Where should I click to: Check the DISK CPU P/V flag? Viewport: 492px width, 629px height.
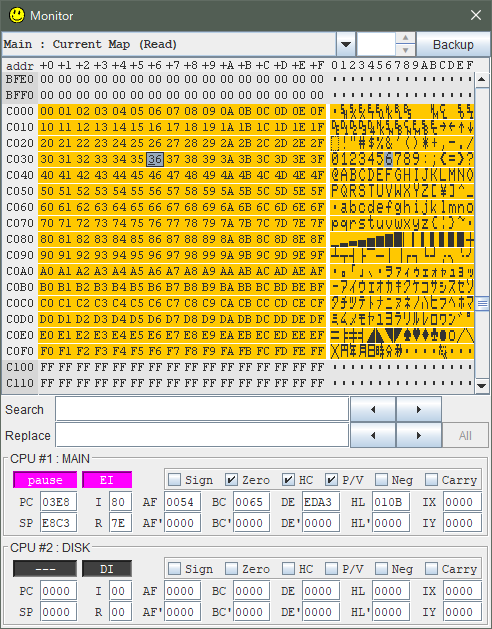coord(331,568)
